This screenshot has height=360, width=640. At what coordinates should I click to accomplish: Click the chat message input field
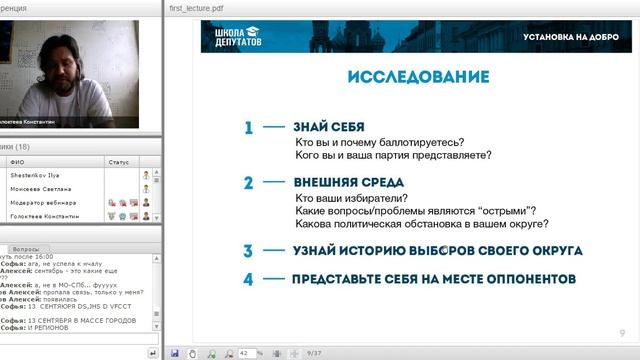pyautogui.click(x=79, y=338)
